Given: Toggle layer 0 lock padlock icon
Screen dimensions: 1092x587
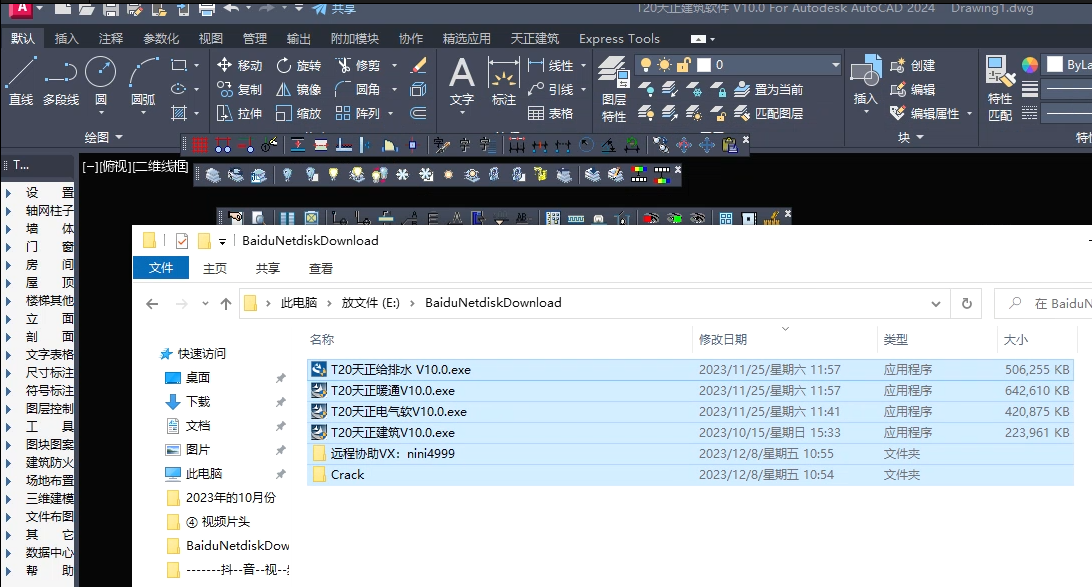Looking at the screenshot, I should (684, 65).
